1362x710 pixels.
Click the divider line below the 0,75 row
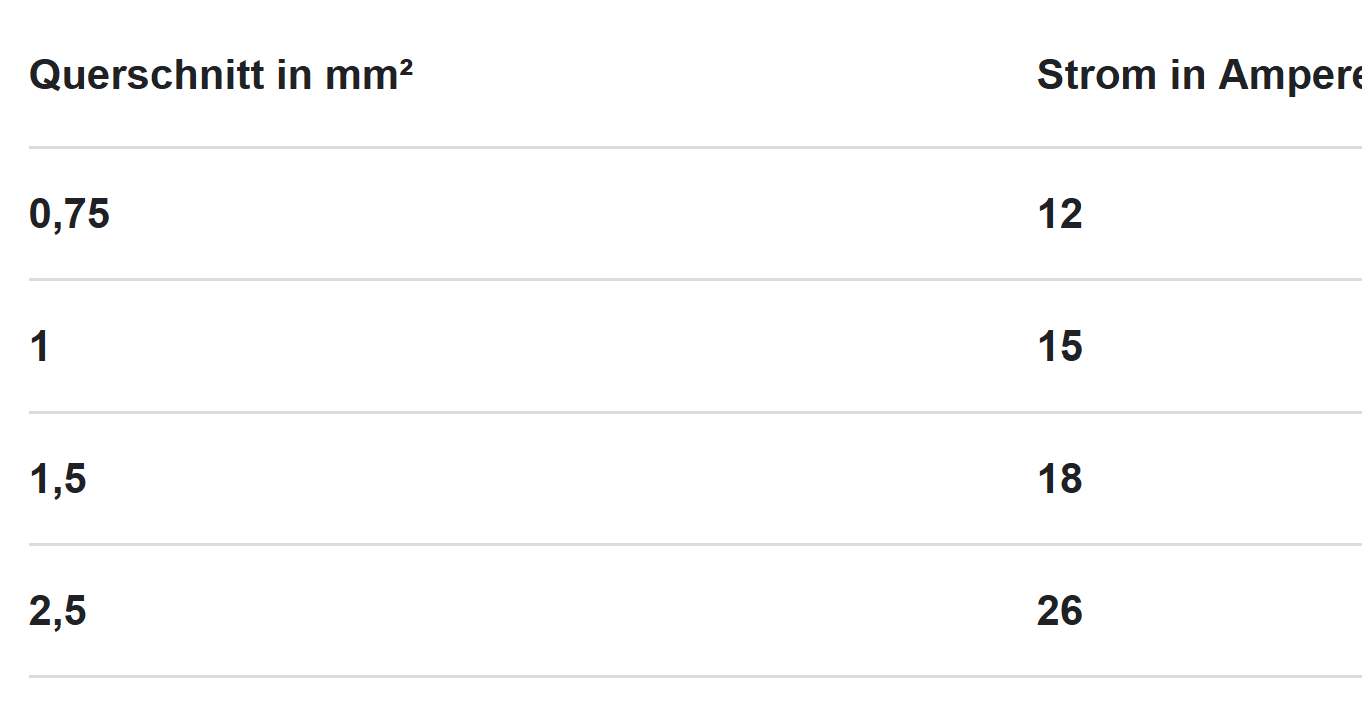tap(695, 279)
